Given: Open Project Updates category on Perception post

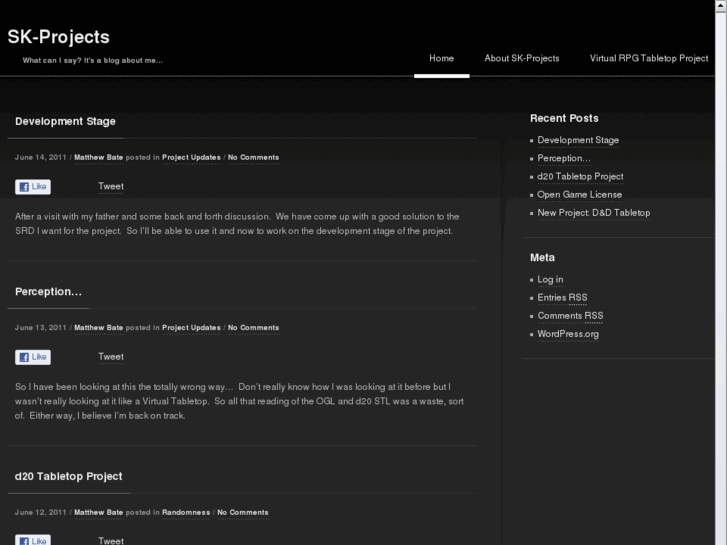Looking at the screenshot, I should pyautogui.click(x=191, y=327).
